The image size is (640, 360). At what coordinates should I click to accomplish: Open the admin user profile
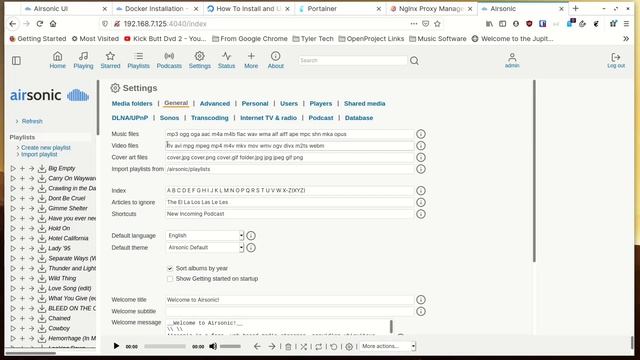click(x=512, y=60)
